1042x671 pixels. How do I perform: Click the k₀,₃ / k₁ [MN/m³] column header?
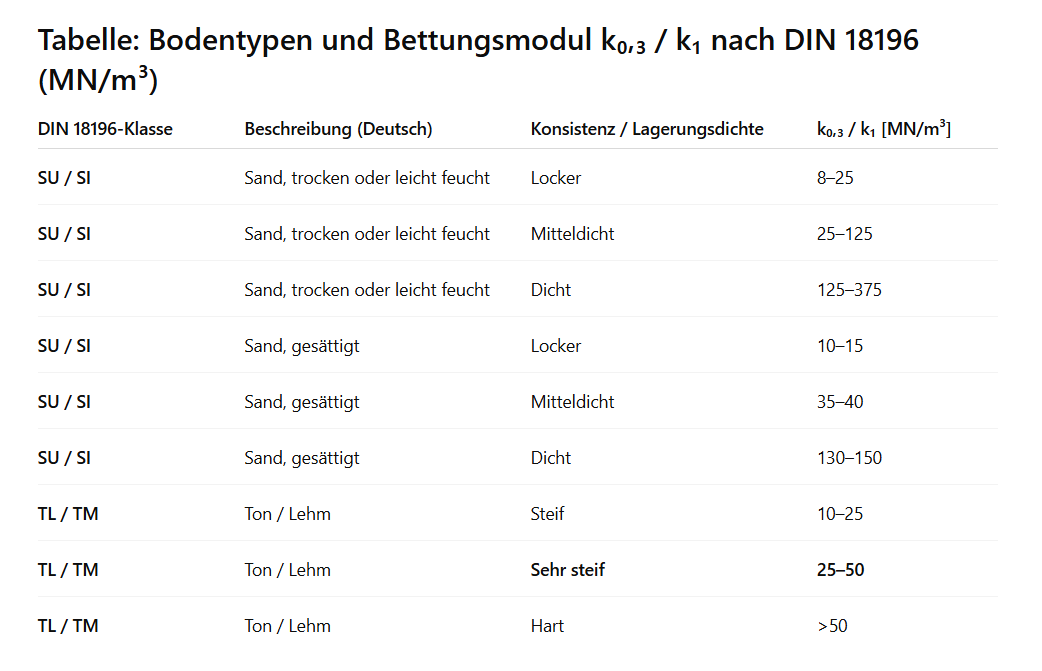tap(883, 129)
